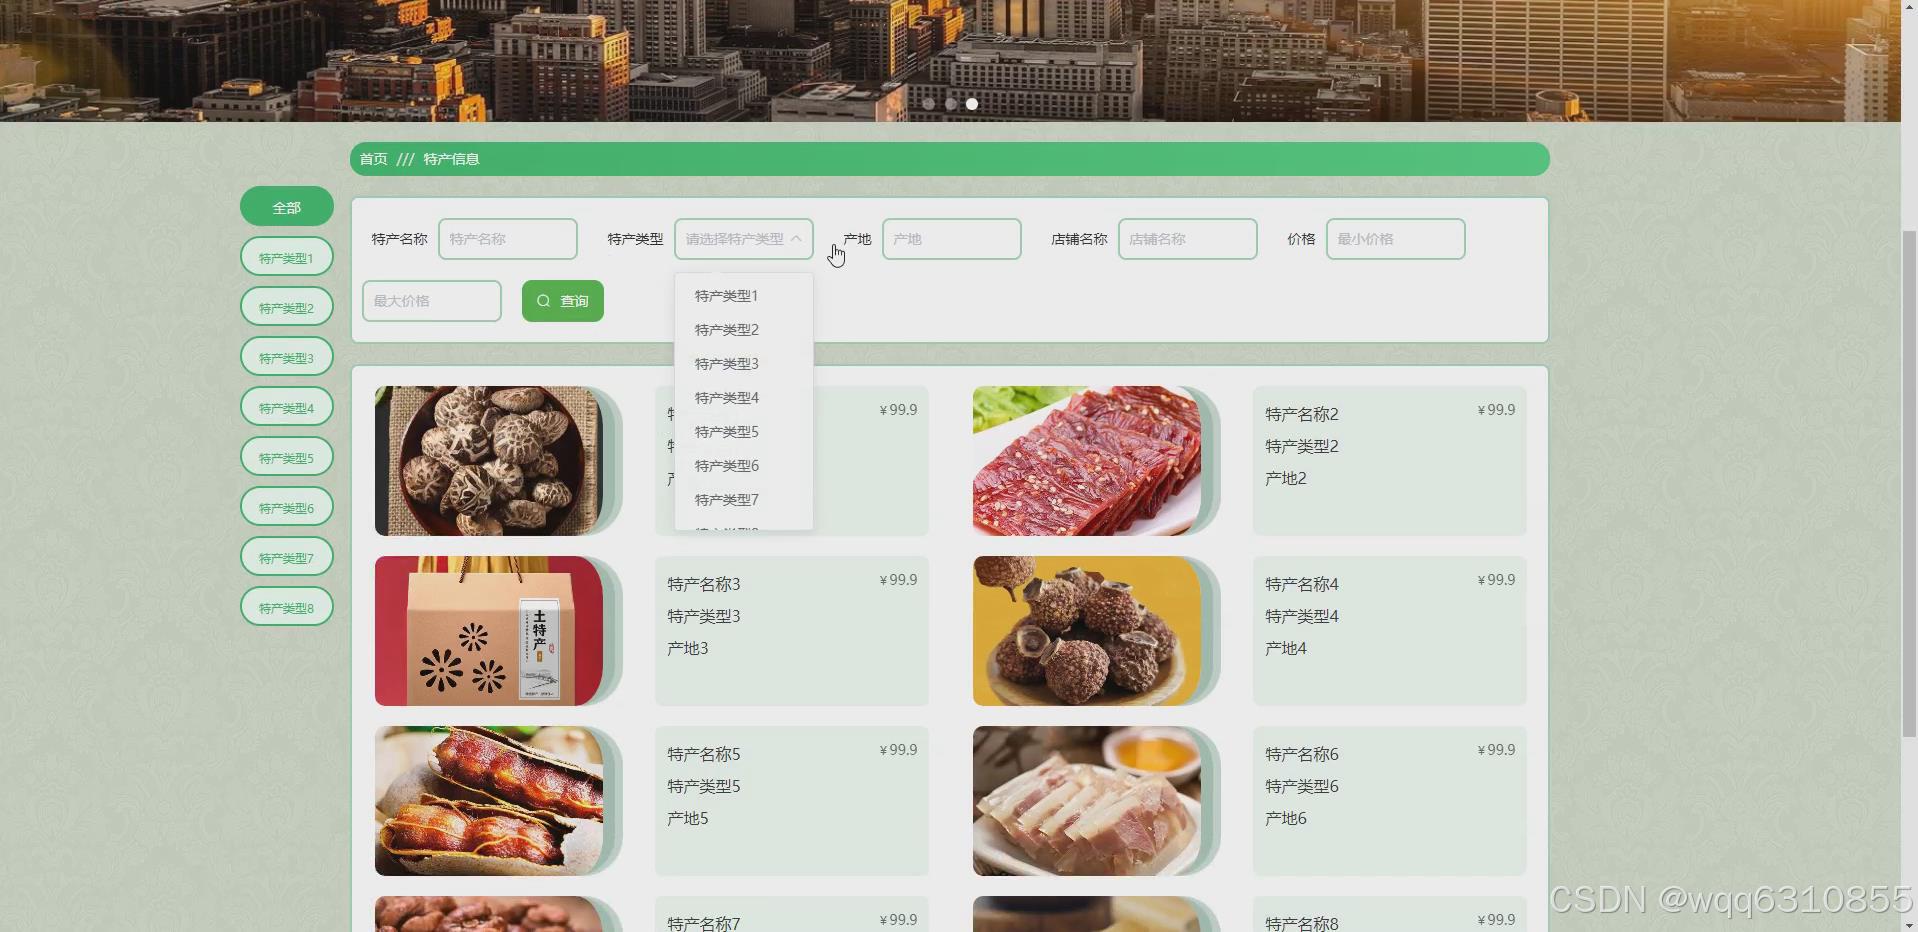
Task: Select the third carousel indicator dot
Action: (x=972, y=104)
